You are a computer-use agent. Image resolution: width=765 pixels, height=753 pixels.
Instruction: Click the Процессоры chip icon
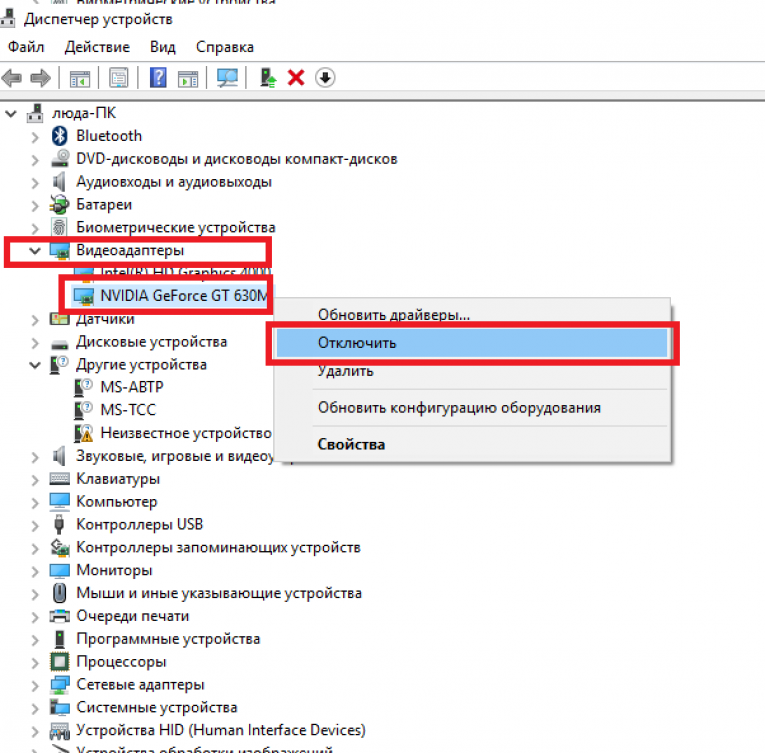click(60, 661)
